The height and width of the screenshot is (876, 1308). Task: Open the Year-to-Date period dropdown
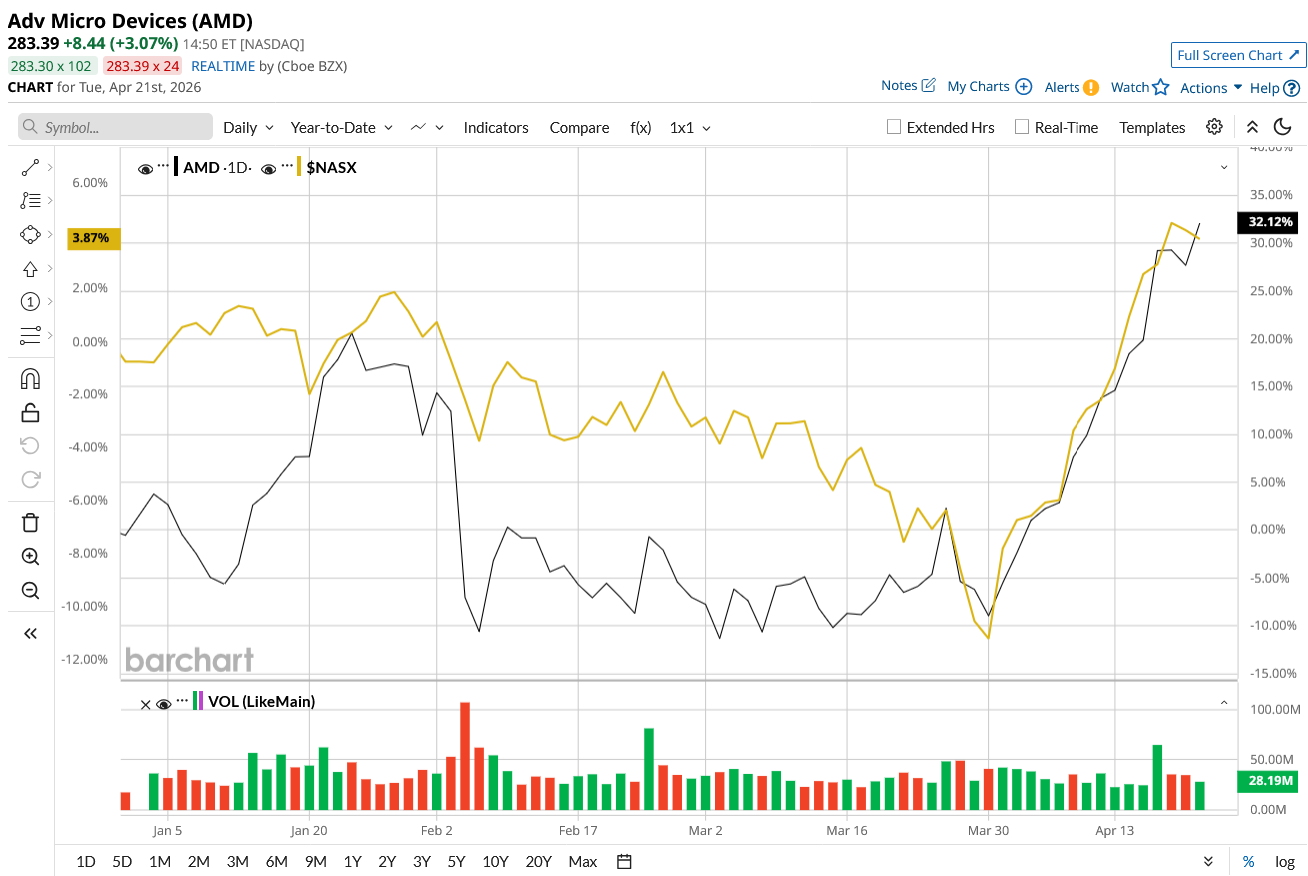341,127
